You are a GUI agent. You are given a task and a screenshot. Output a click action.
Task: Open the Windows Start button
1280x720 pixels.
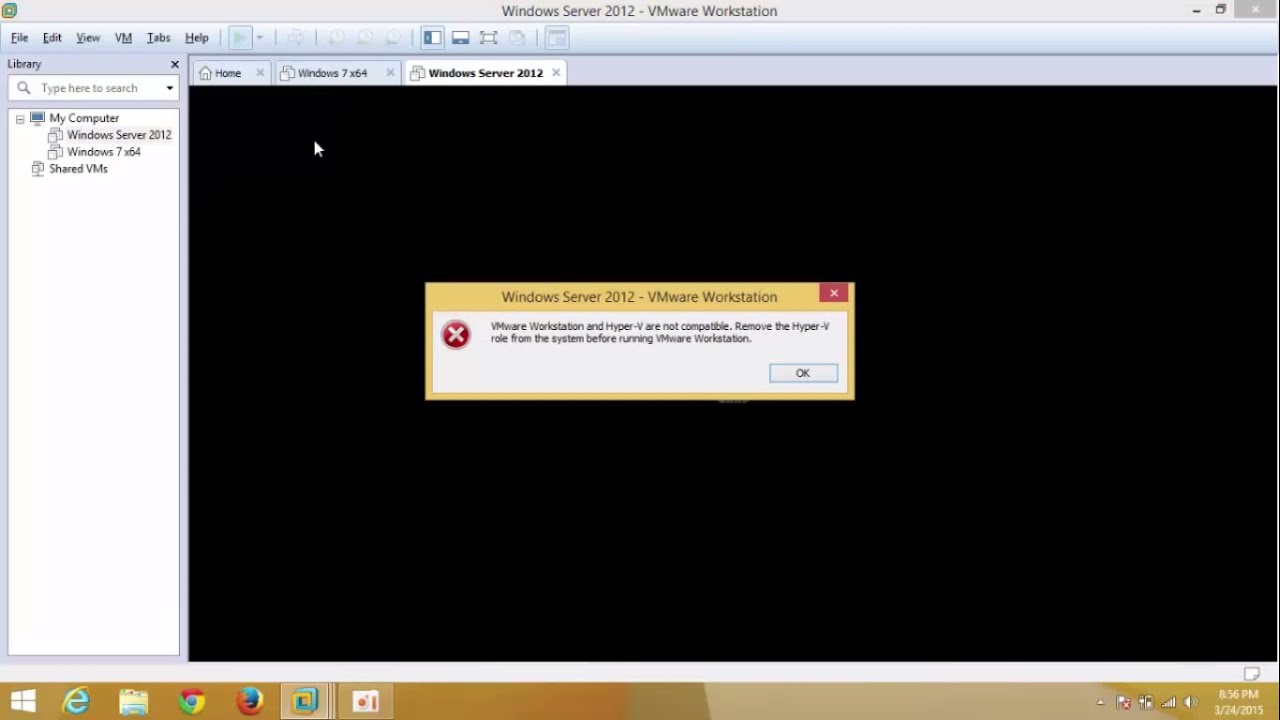(x=22, y=701)
